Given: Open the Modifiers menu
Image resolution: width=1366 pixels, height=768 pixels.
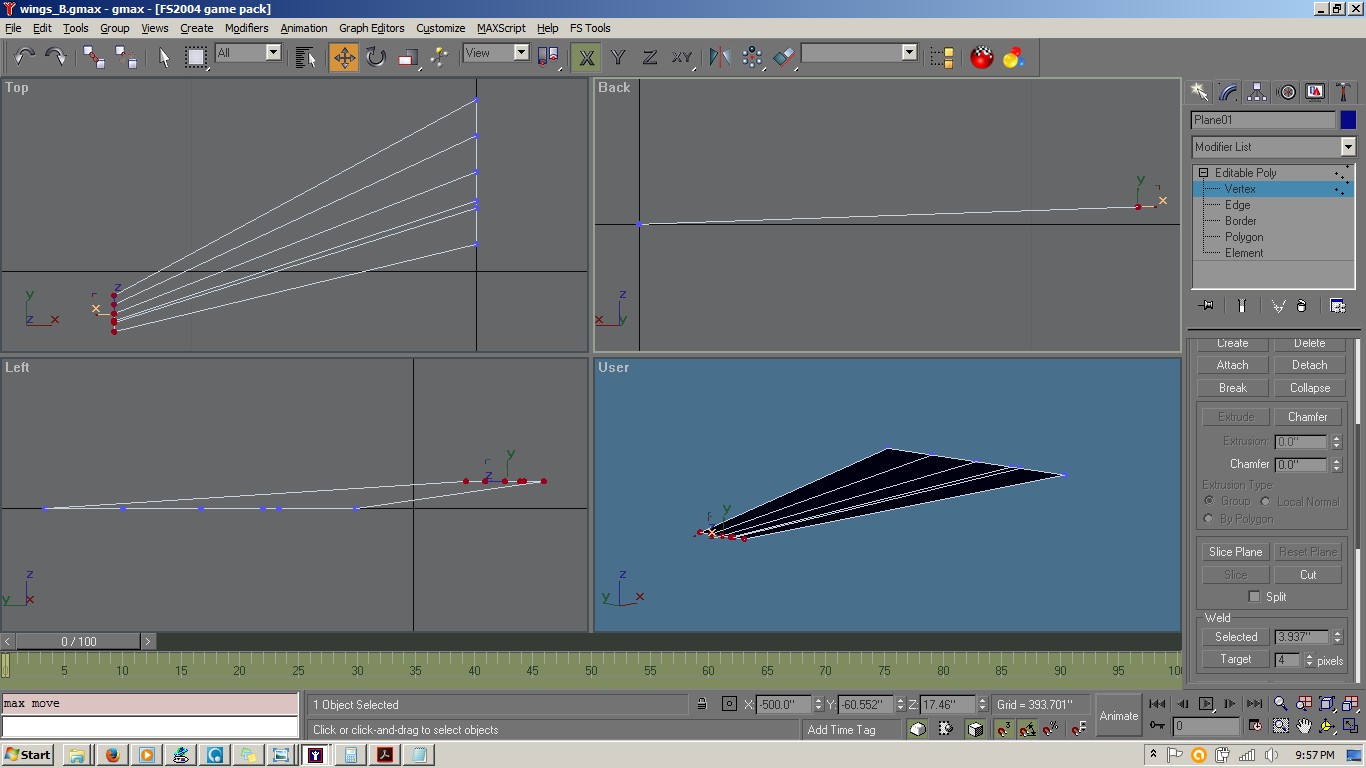Looking at the screenshot, I should tap(247, 28).
